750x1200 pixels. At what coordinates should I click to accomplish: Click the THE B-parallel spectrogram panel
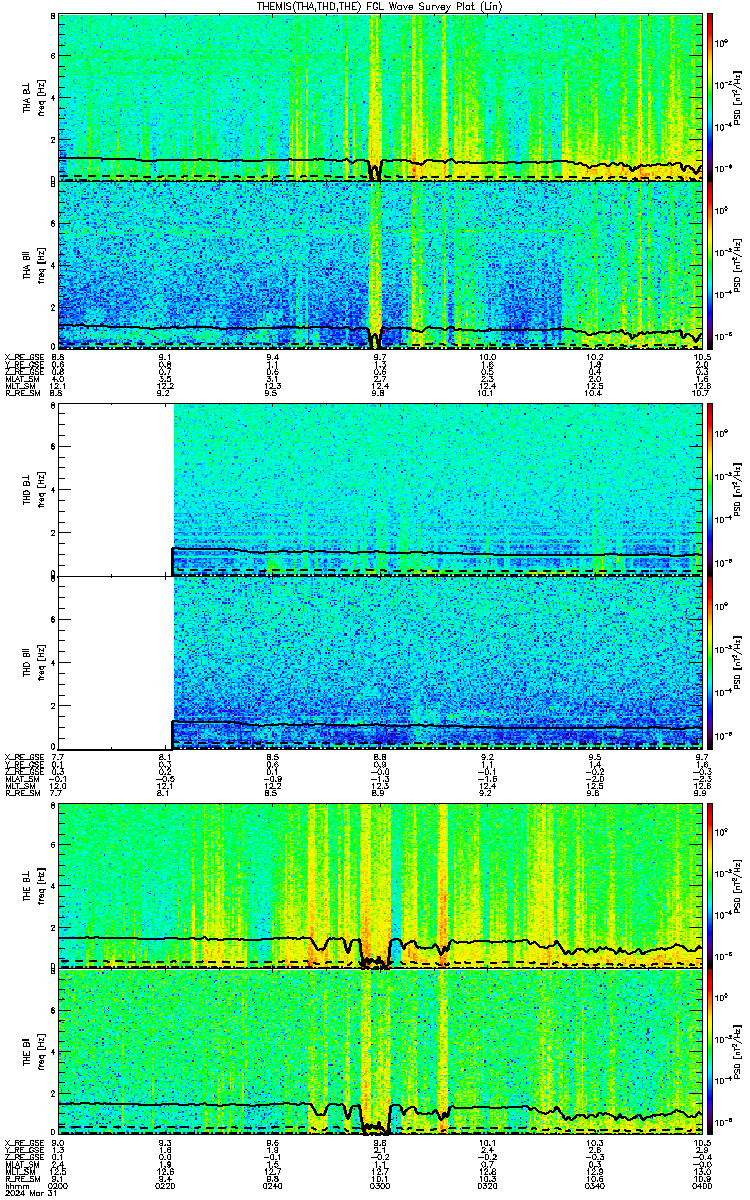pos(380,1052)
